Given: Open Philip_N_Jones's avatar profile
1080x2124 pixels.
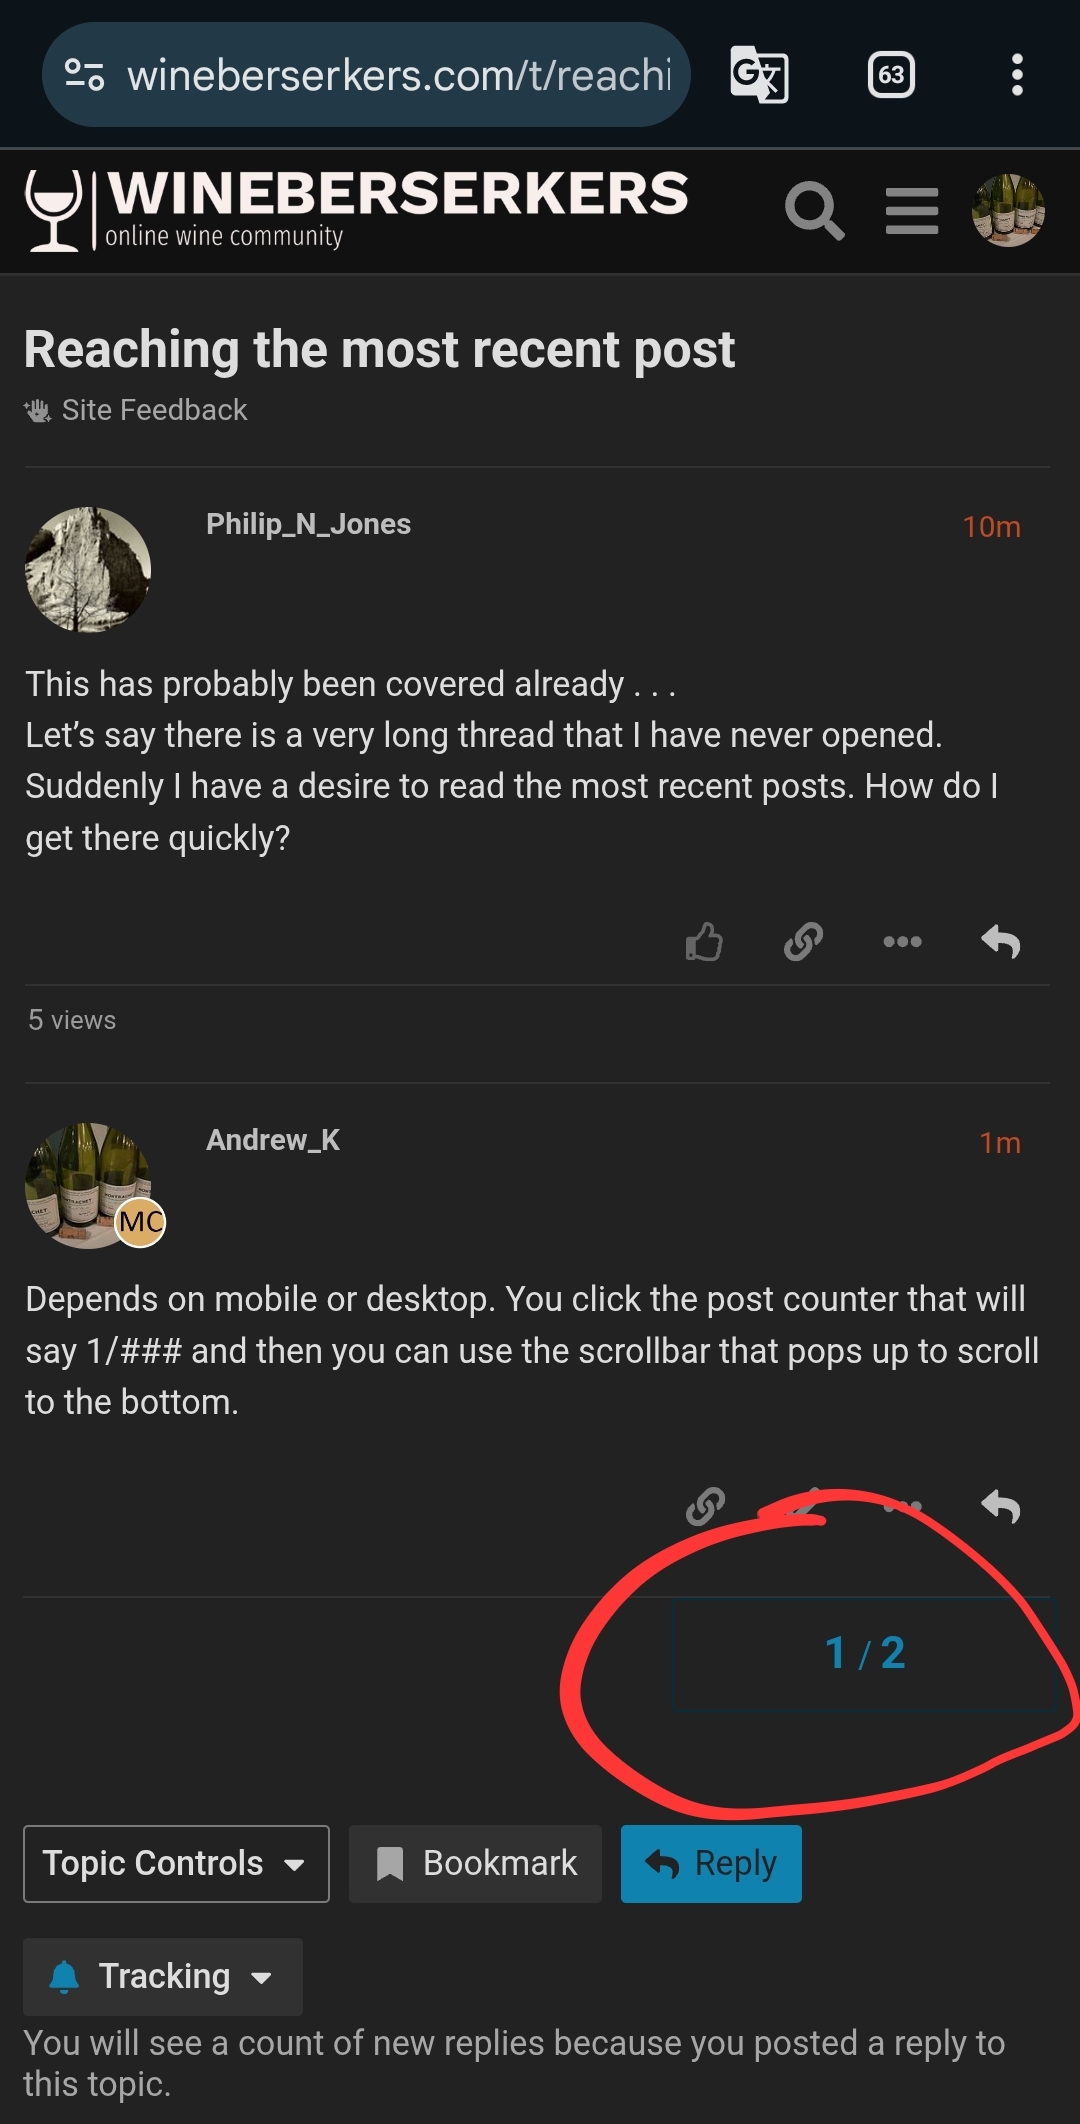Looking at the screenshot, I should [x=88, y=570].
